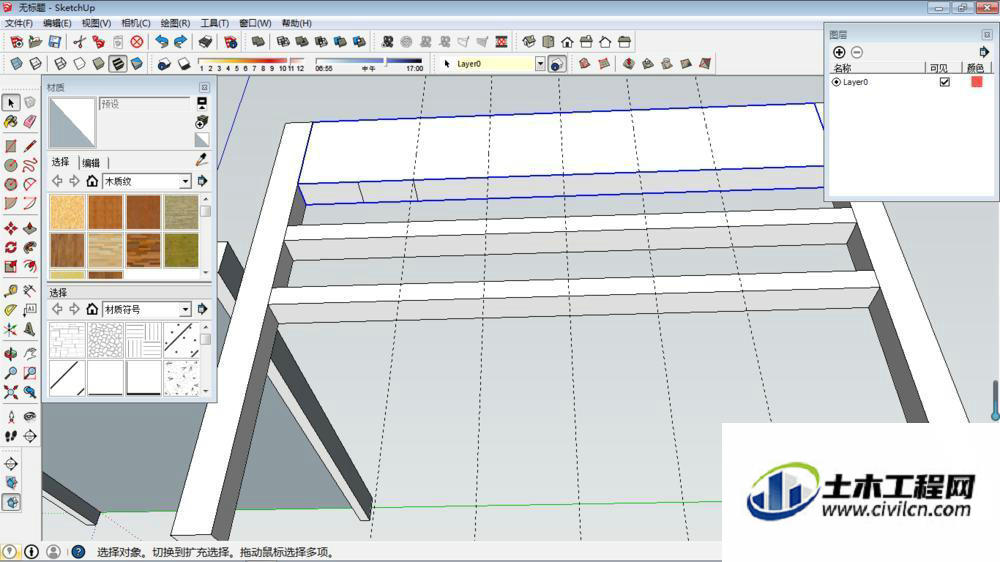
Task: Open details menu of wood materials list
Action: pos(202,181)
